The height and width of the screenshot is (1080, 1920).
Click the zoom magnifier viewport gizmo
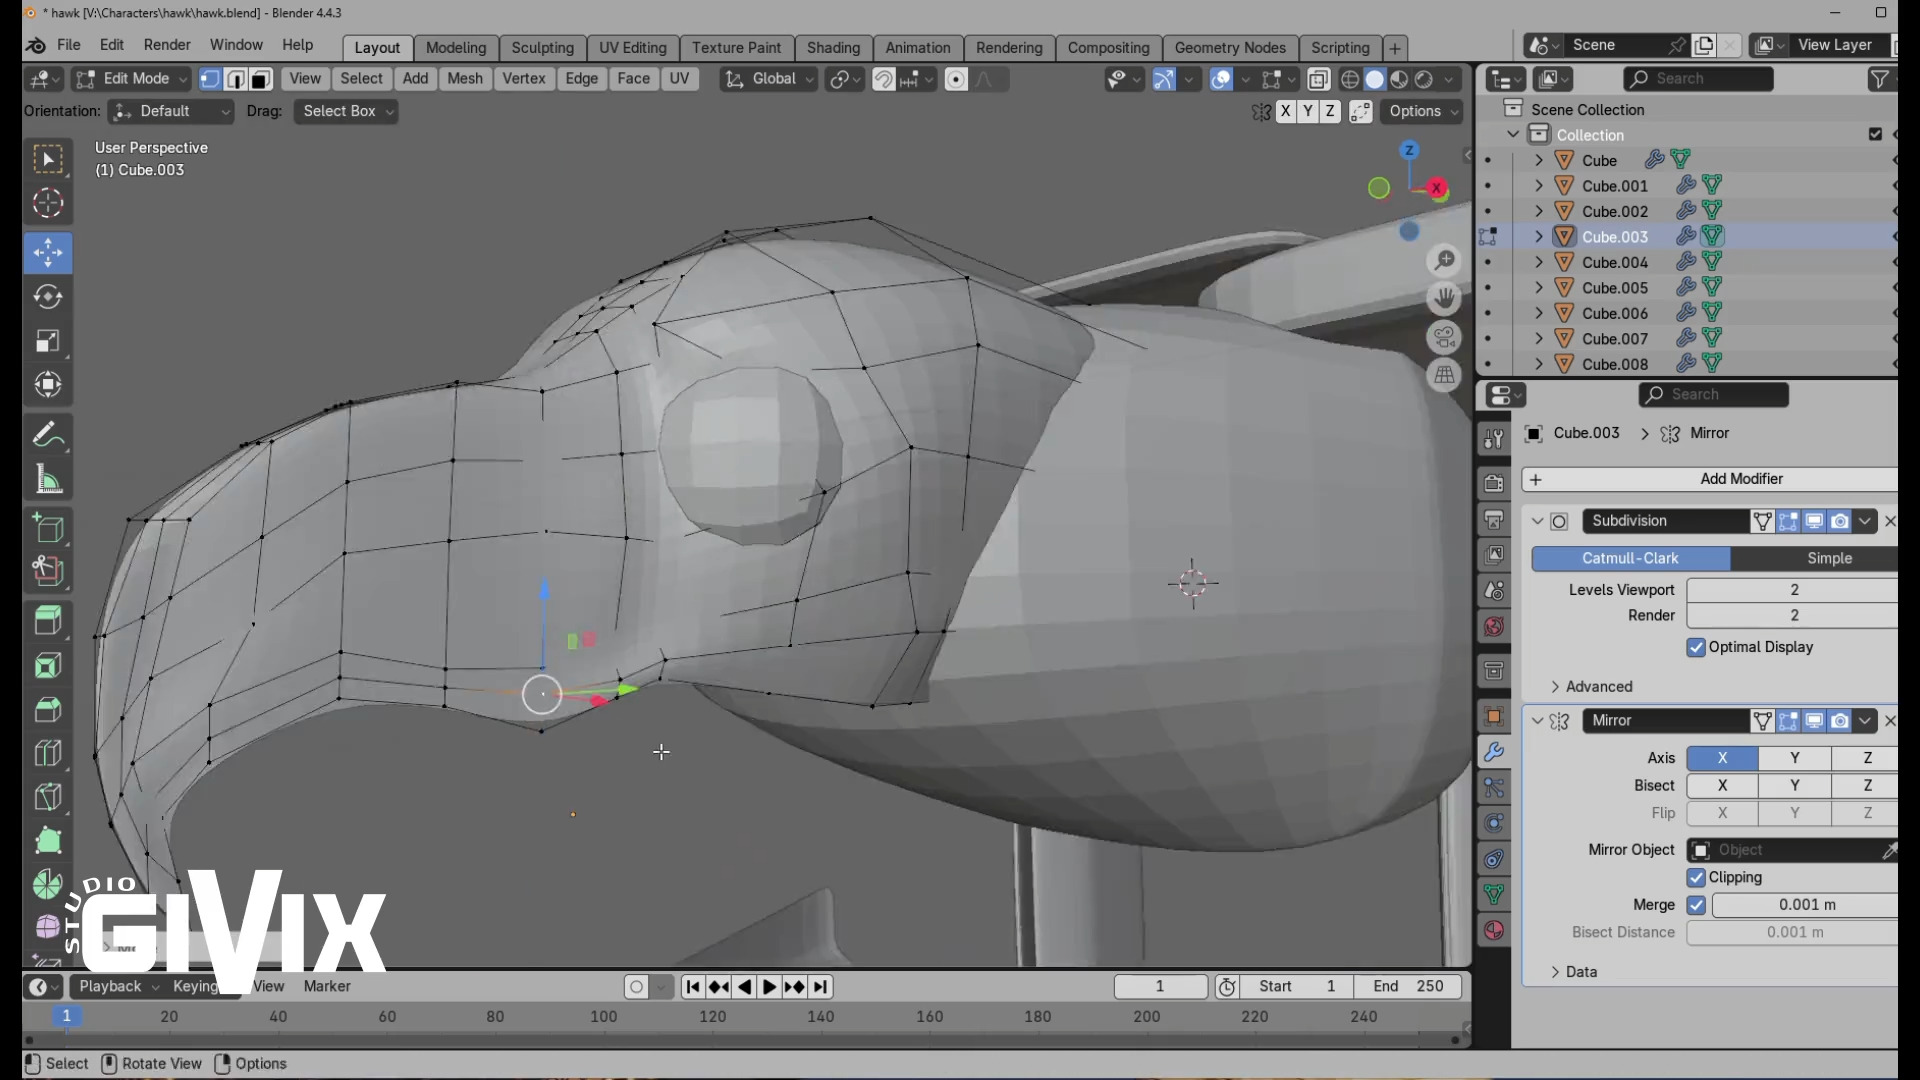click(x=1444, y=261)
